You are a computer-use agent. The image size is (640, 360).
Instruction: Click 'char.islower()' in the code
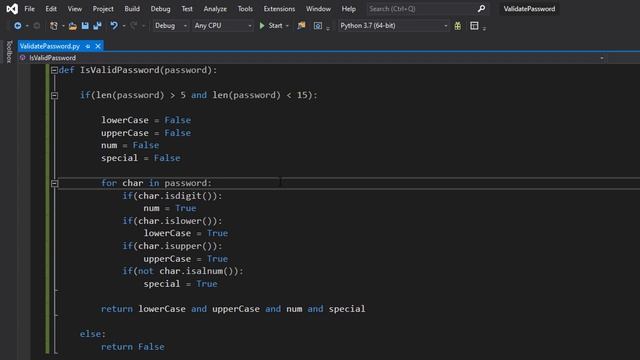pos(177,221)
